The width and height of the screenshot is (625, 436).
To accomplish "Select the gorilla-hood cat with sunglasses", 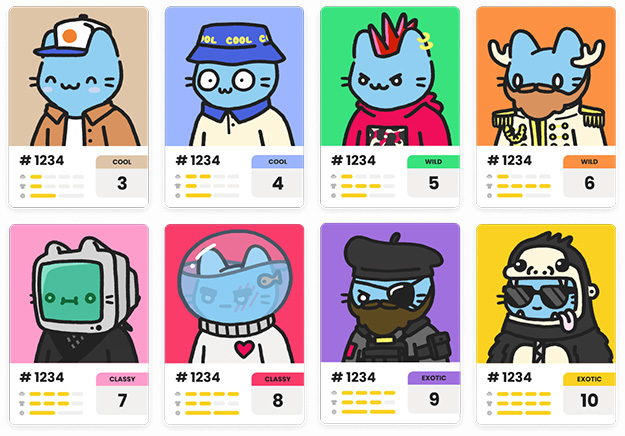I will [546, 294].
